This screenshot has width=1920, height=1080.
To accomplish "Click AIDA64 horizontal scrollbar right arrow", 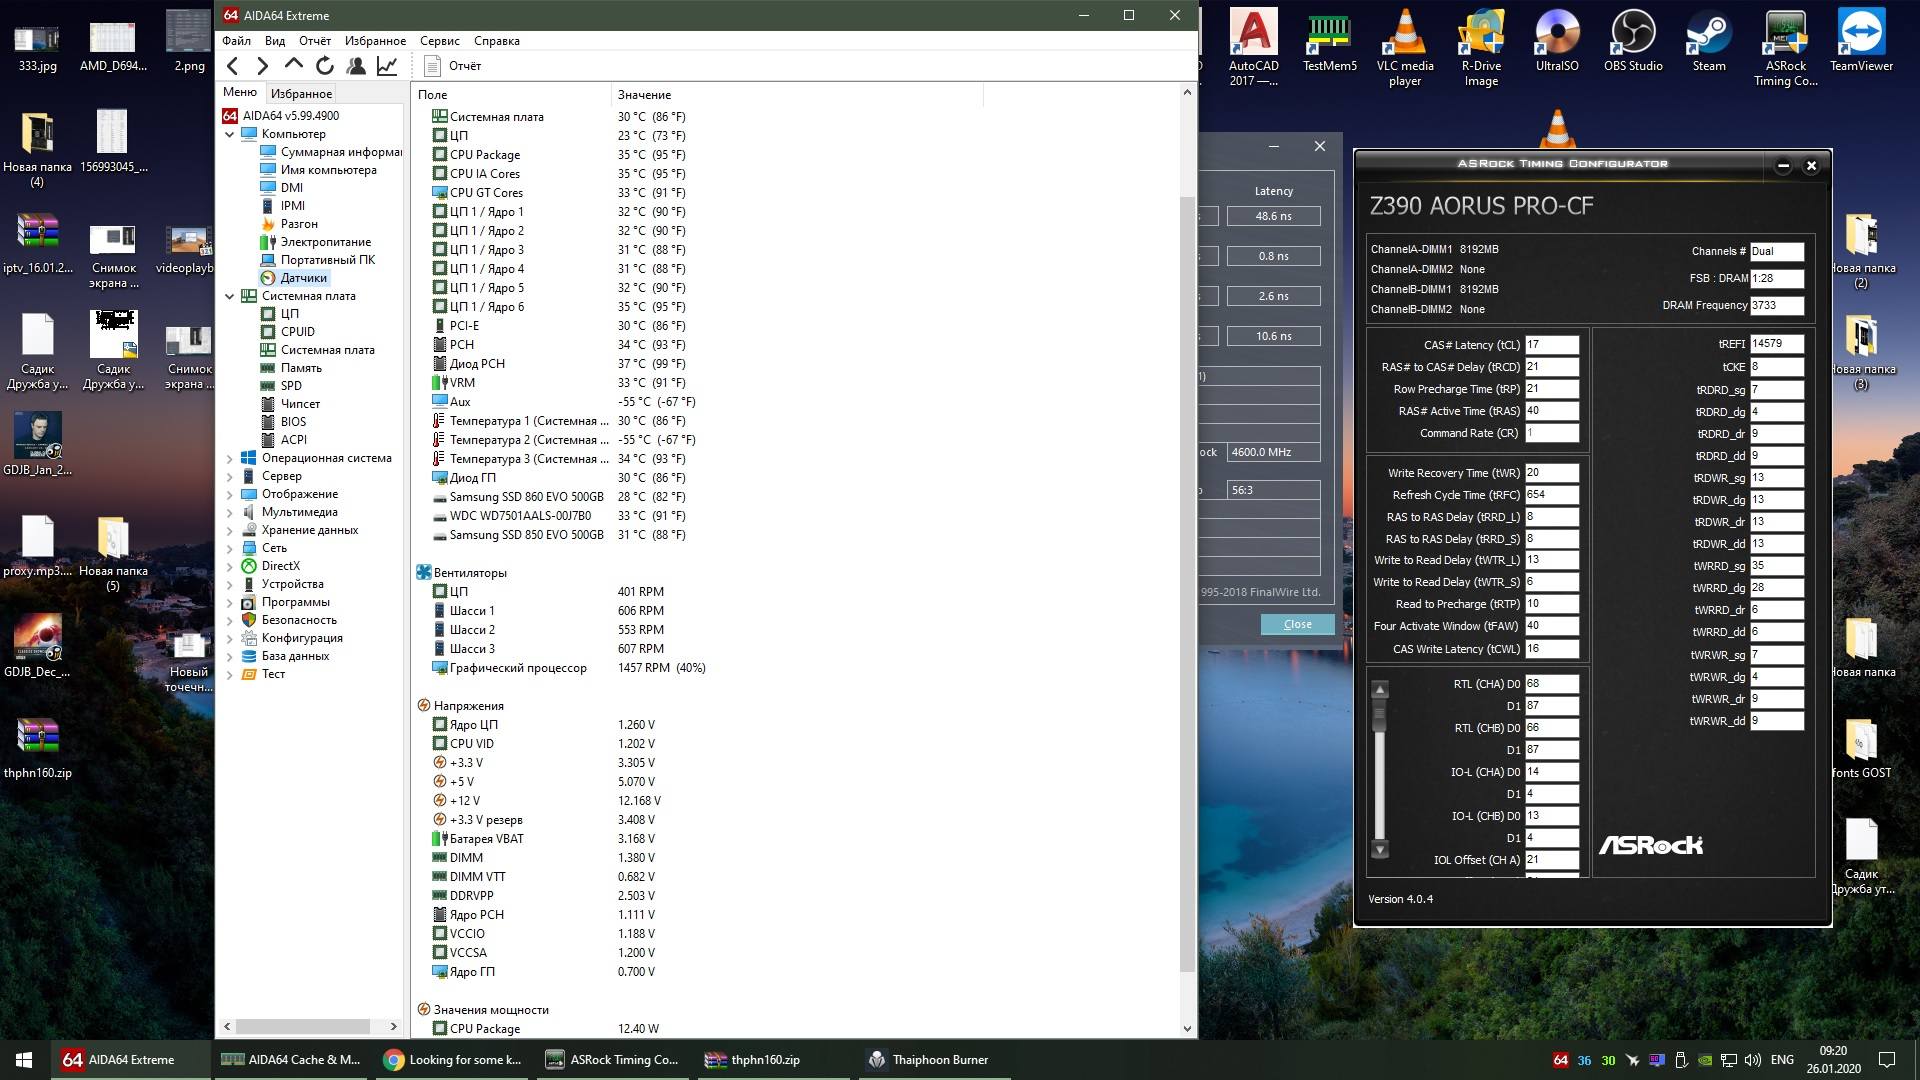I will pyautogui.click(x=393, y=1026).
